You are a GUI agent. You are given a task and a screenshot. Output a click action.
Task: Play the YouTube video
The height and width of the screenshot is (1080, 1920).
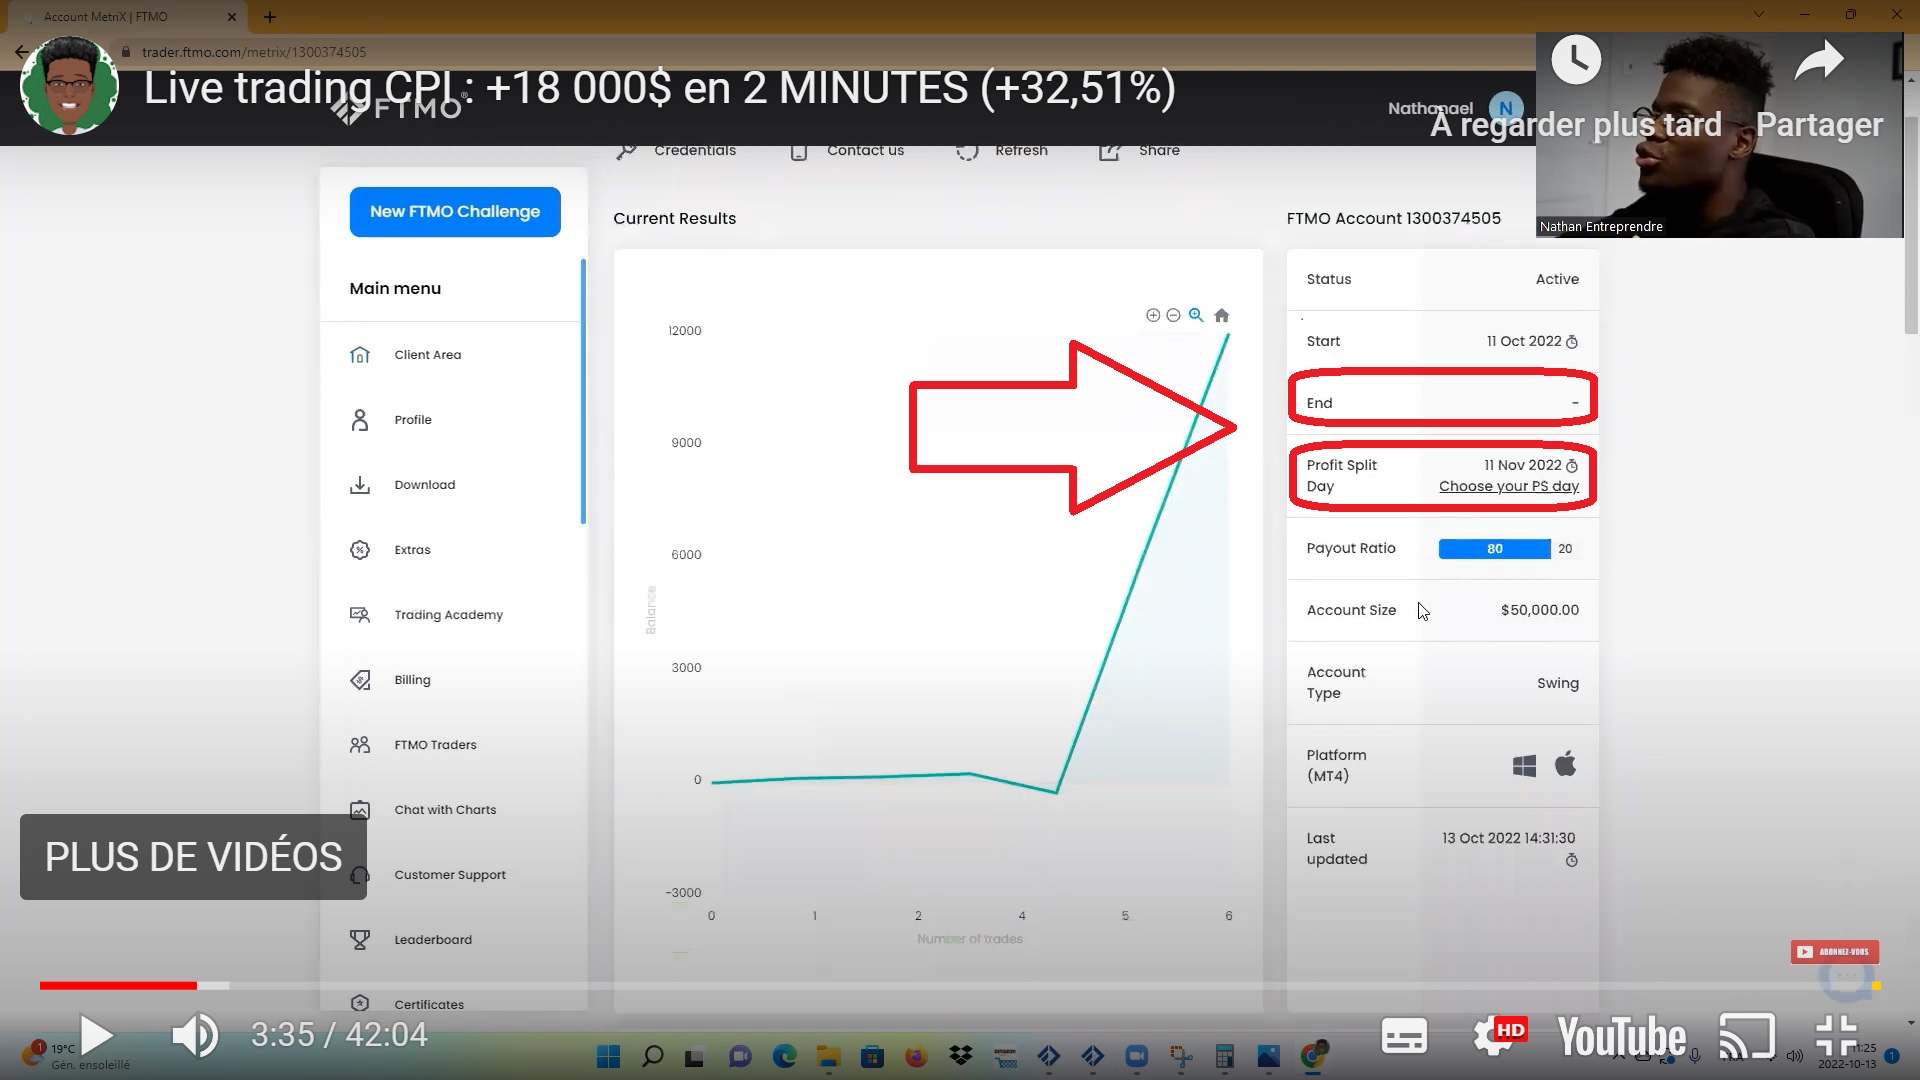[97, 1035]
